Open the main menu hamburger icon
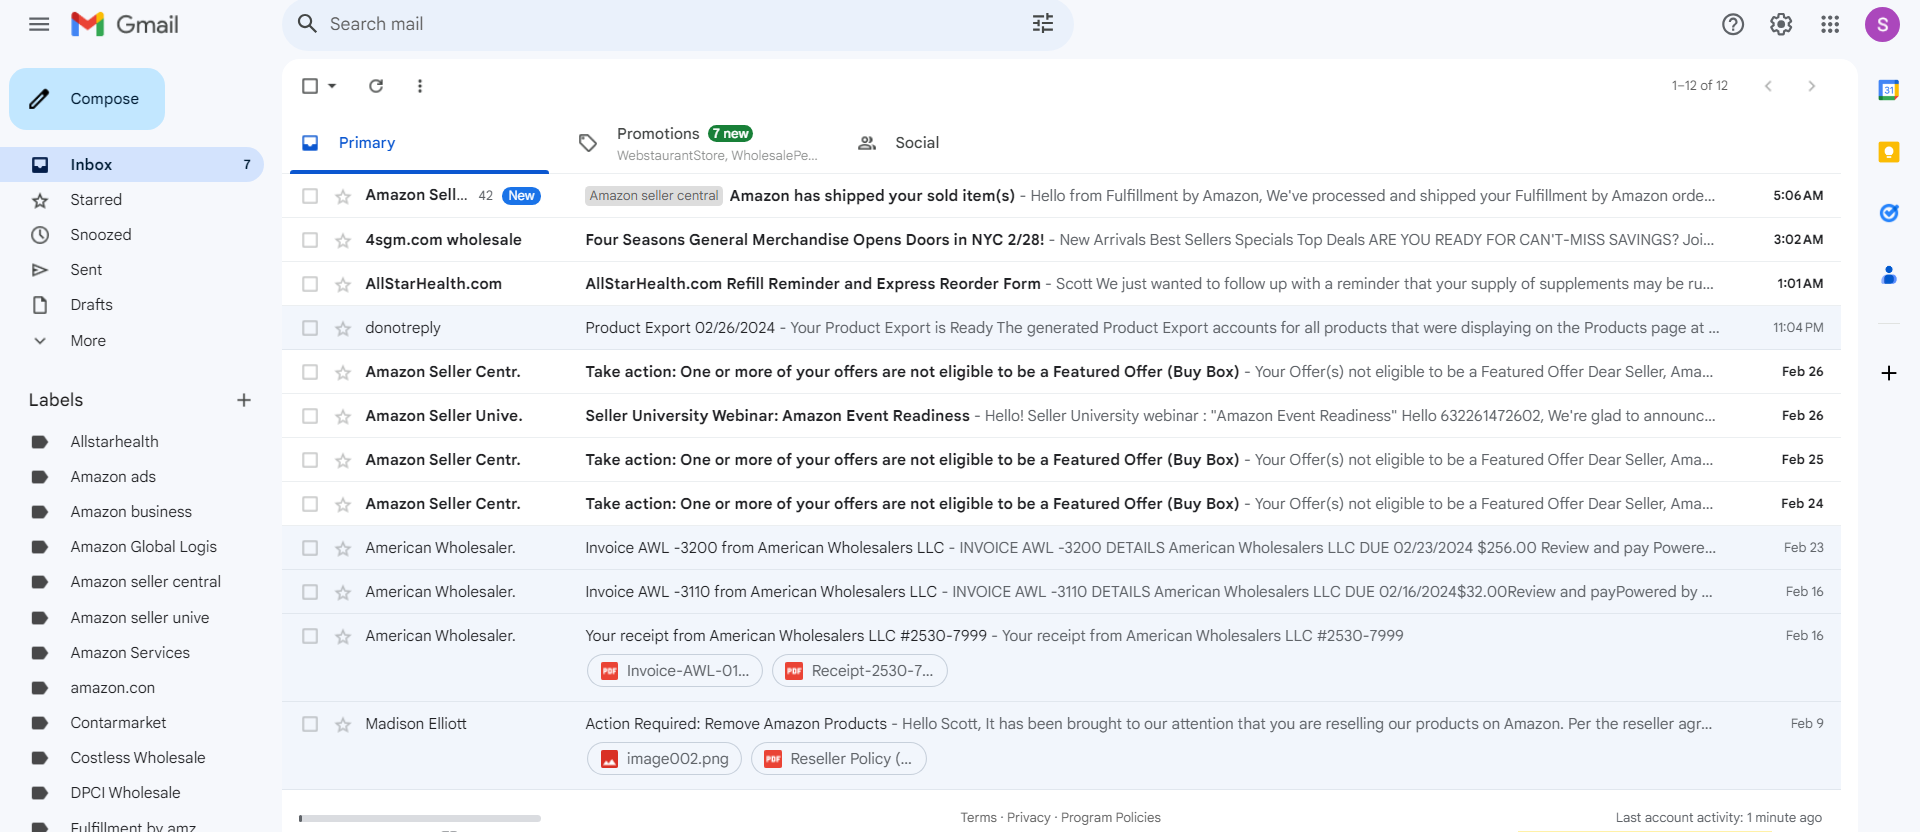Image resolution: width=1920 pixels, height=832 pixels. click(x=39, y=24)
